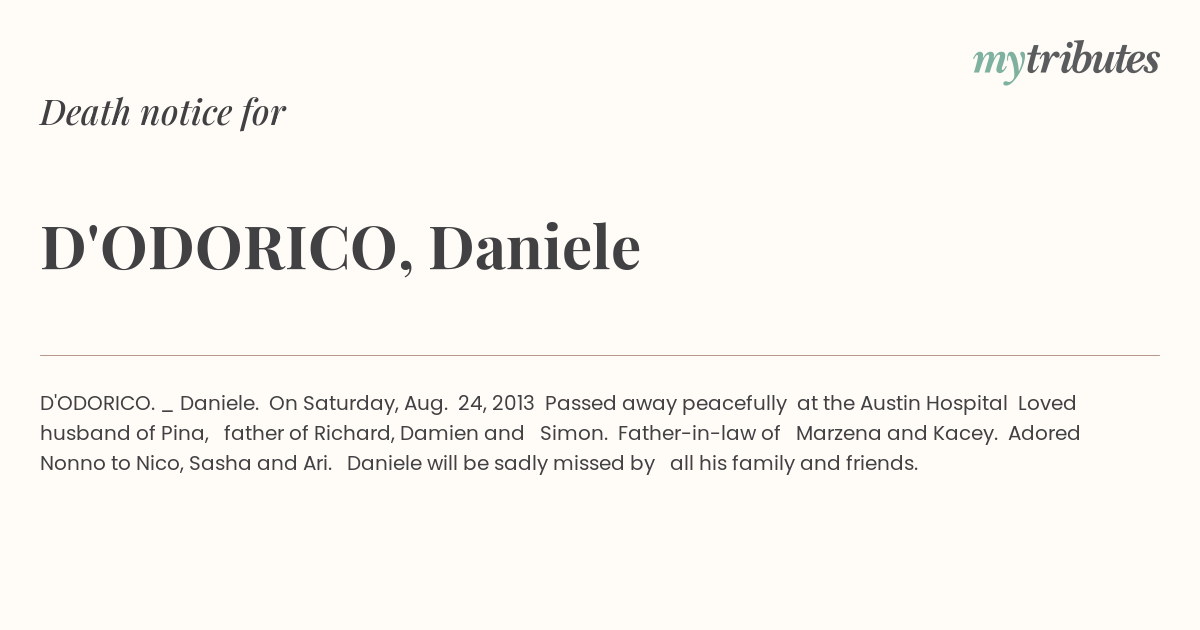The height and width of the screenshot is (630, 1200).
Task: Select the "Death notice for" heading
Action: click(163, 113)
